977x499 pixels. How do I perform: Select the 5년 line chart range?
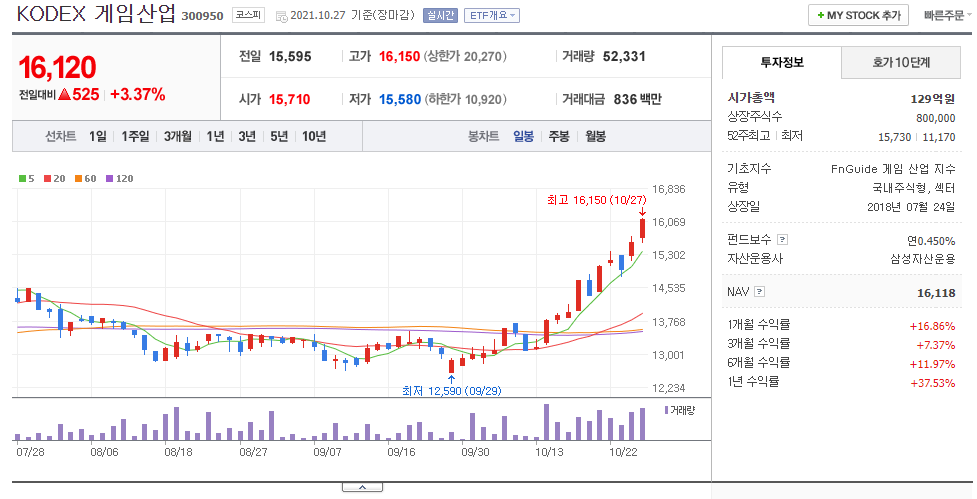click(x=279, y=136)
